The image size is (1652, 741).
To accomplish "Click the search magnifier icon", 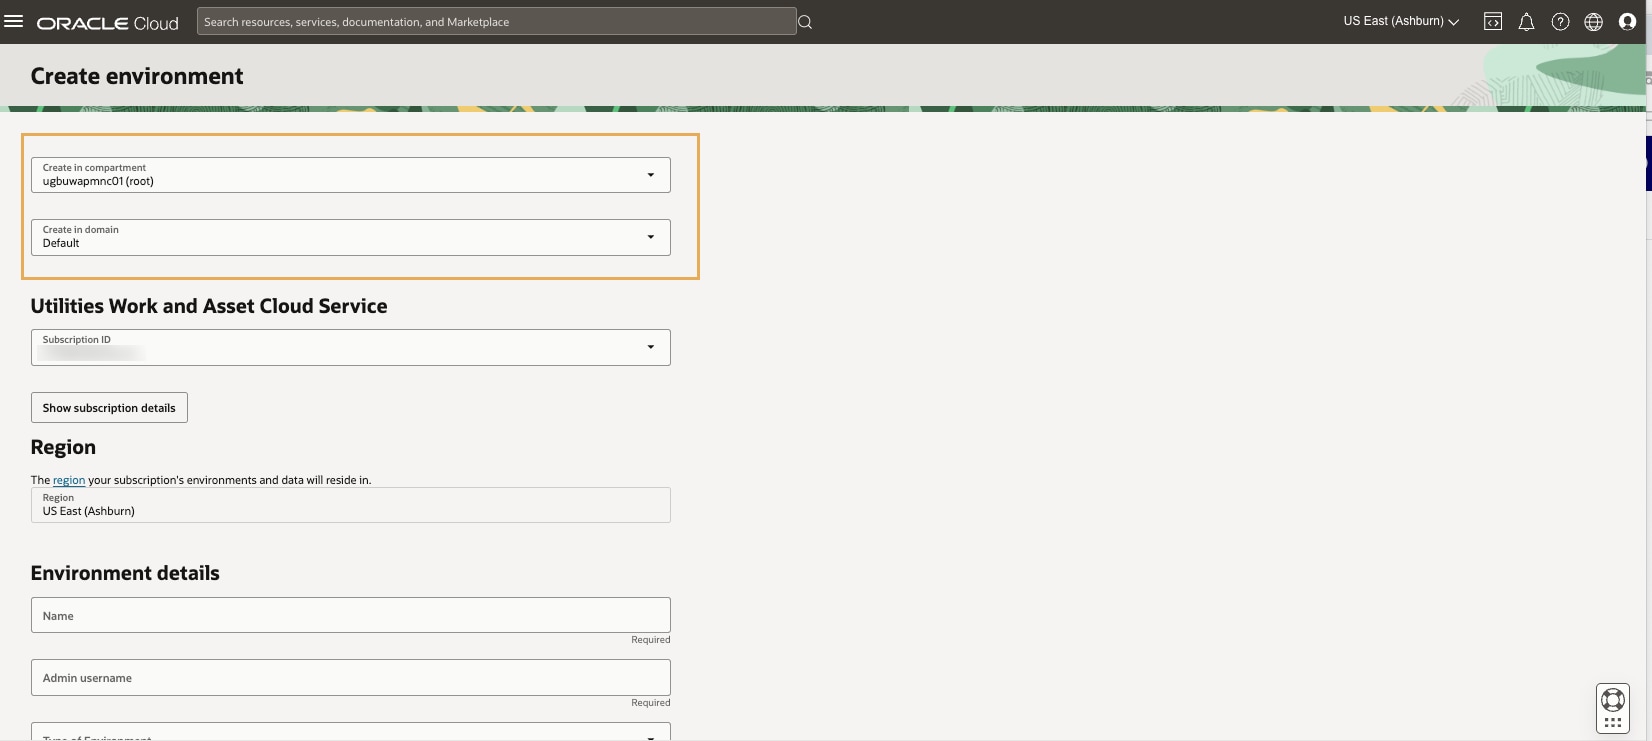I will [x=805, y=22].
